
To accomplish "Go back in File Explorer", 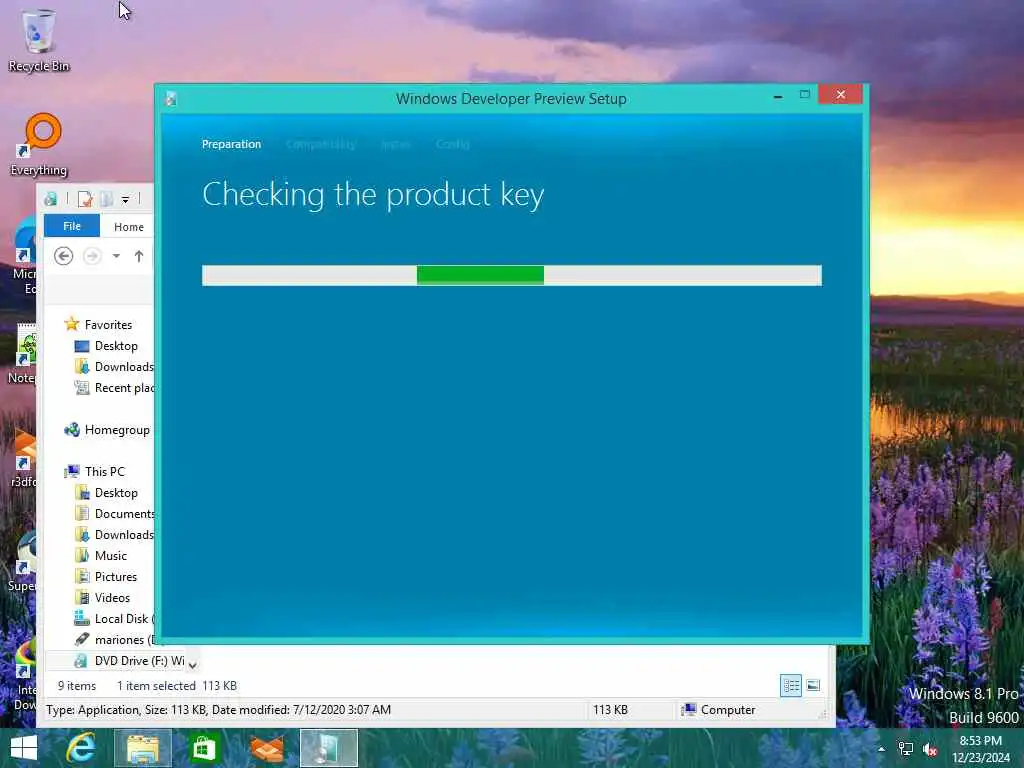I will (x=63, y=256).
